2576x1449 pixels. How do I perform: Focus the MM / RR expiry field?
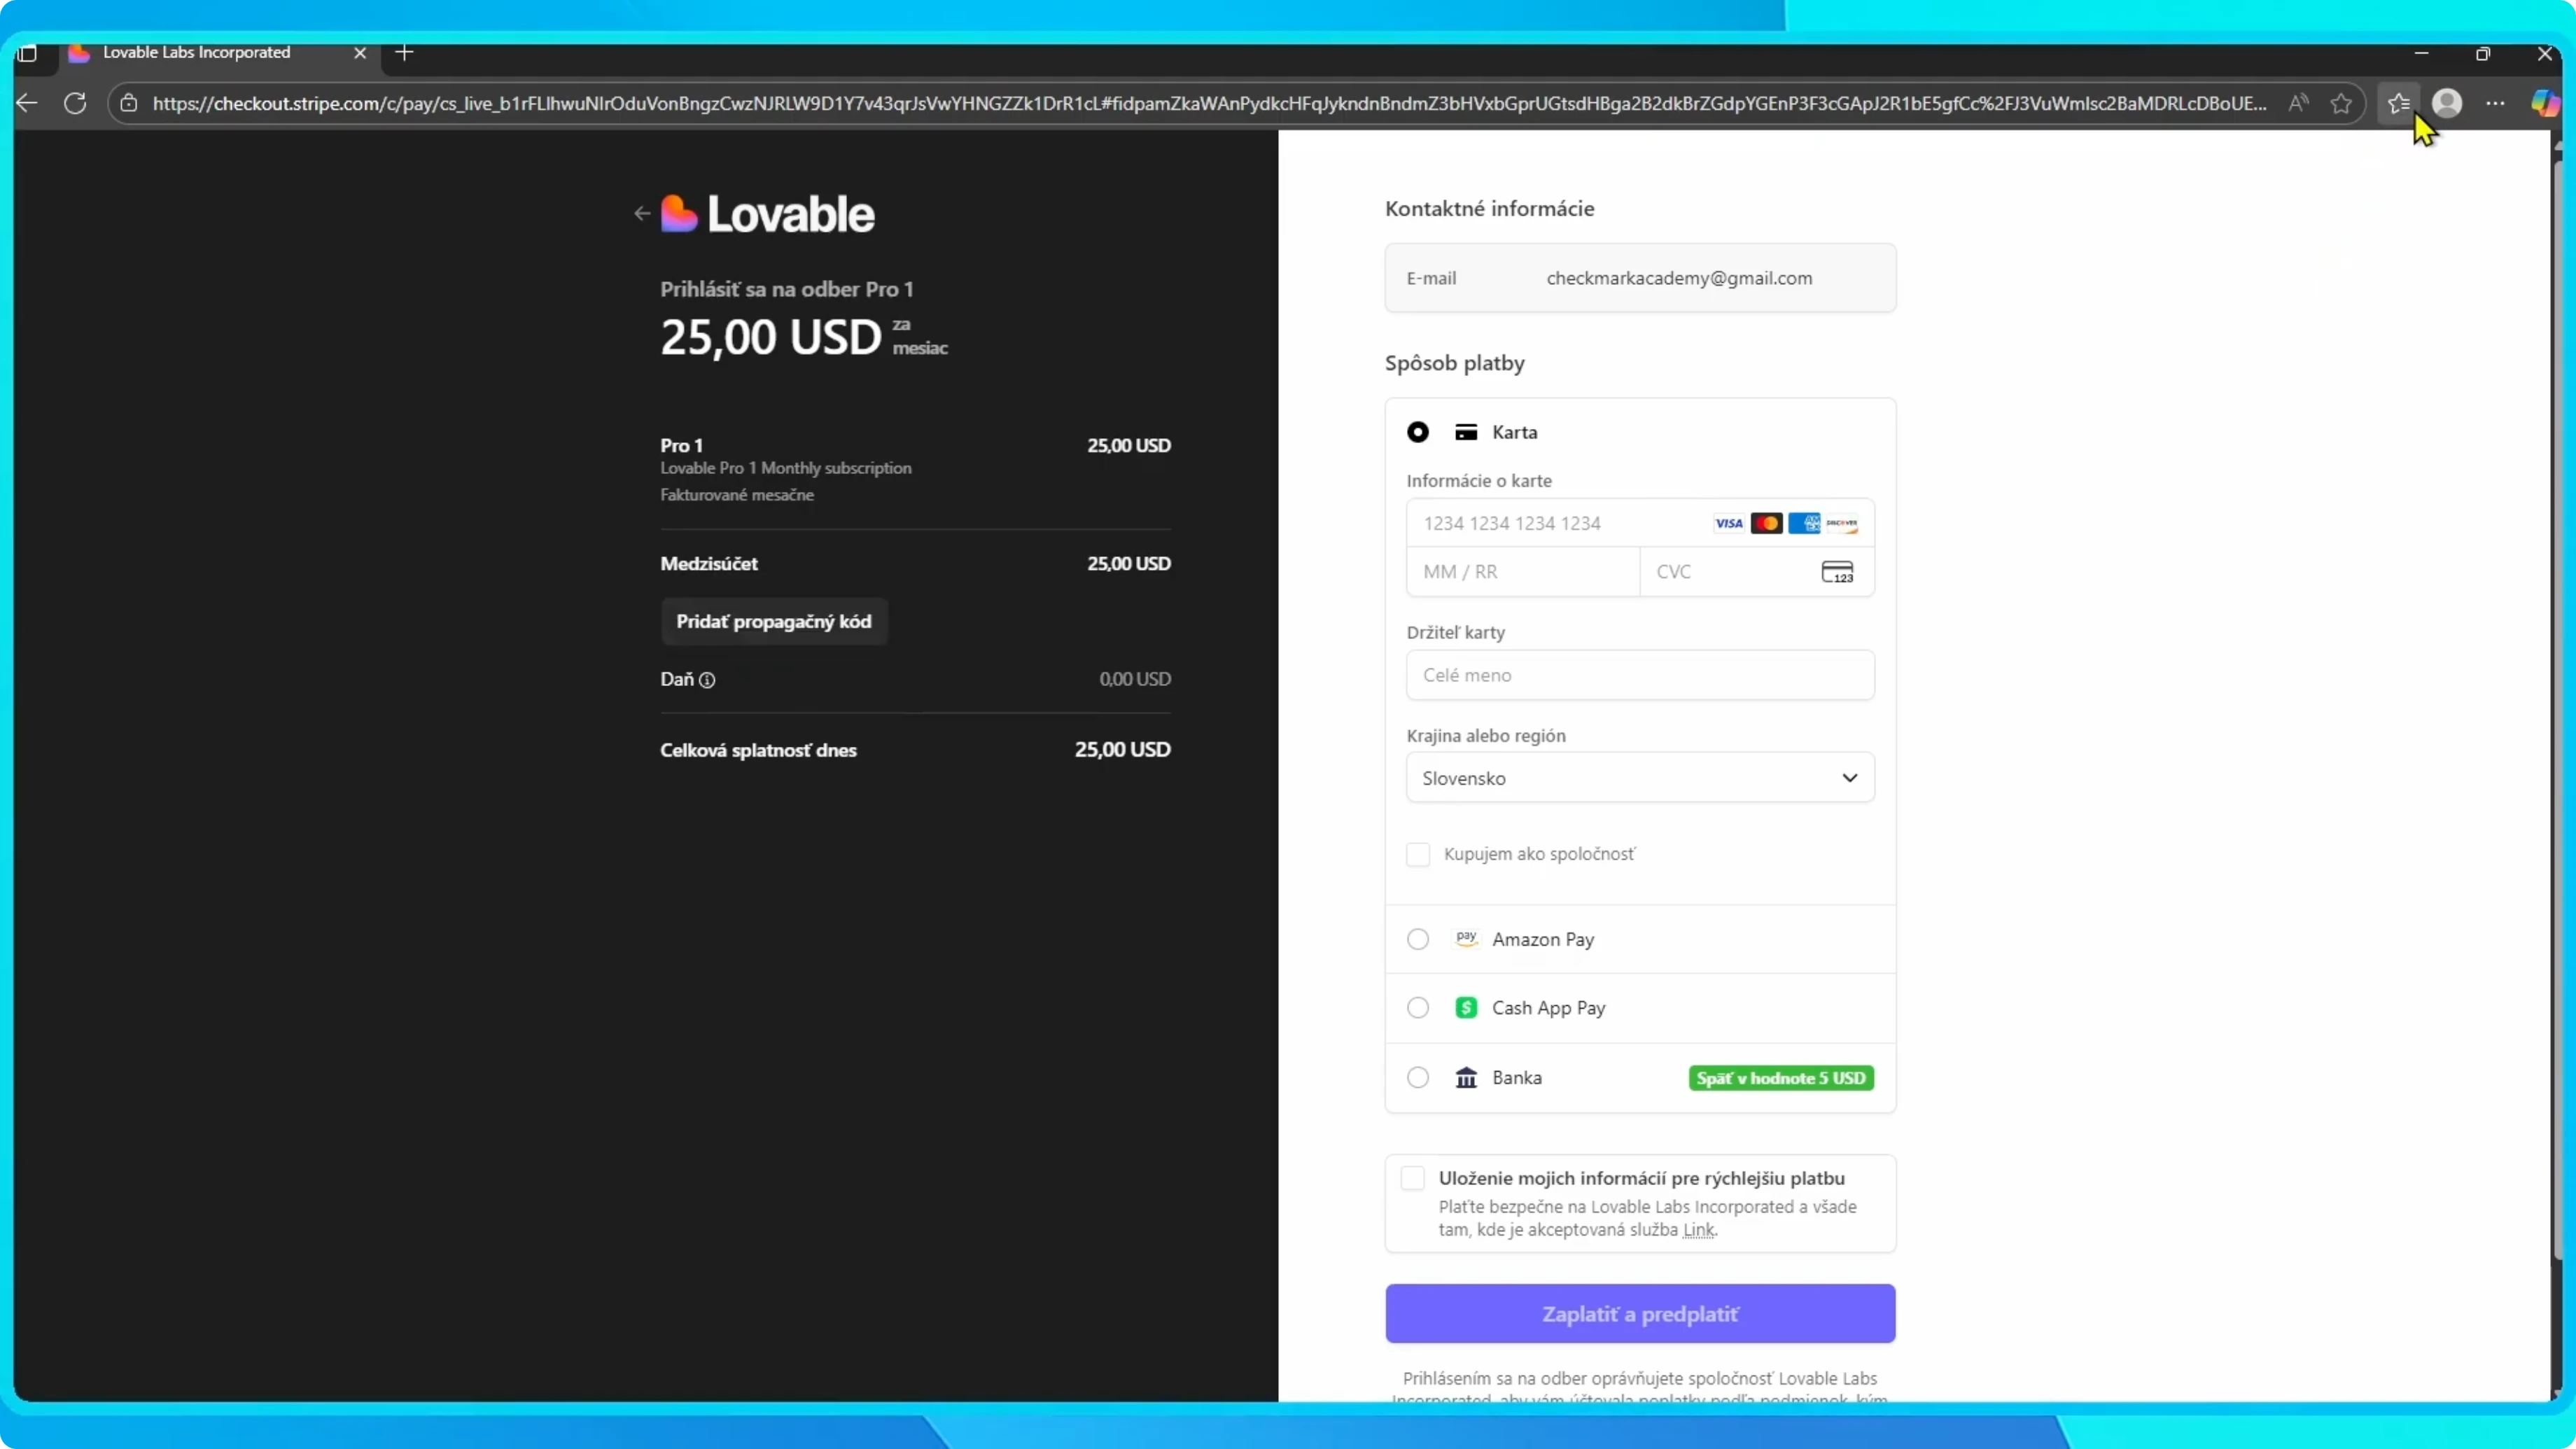(x=1523, y=572)
